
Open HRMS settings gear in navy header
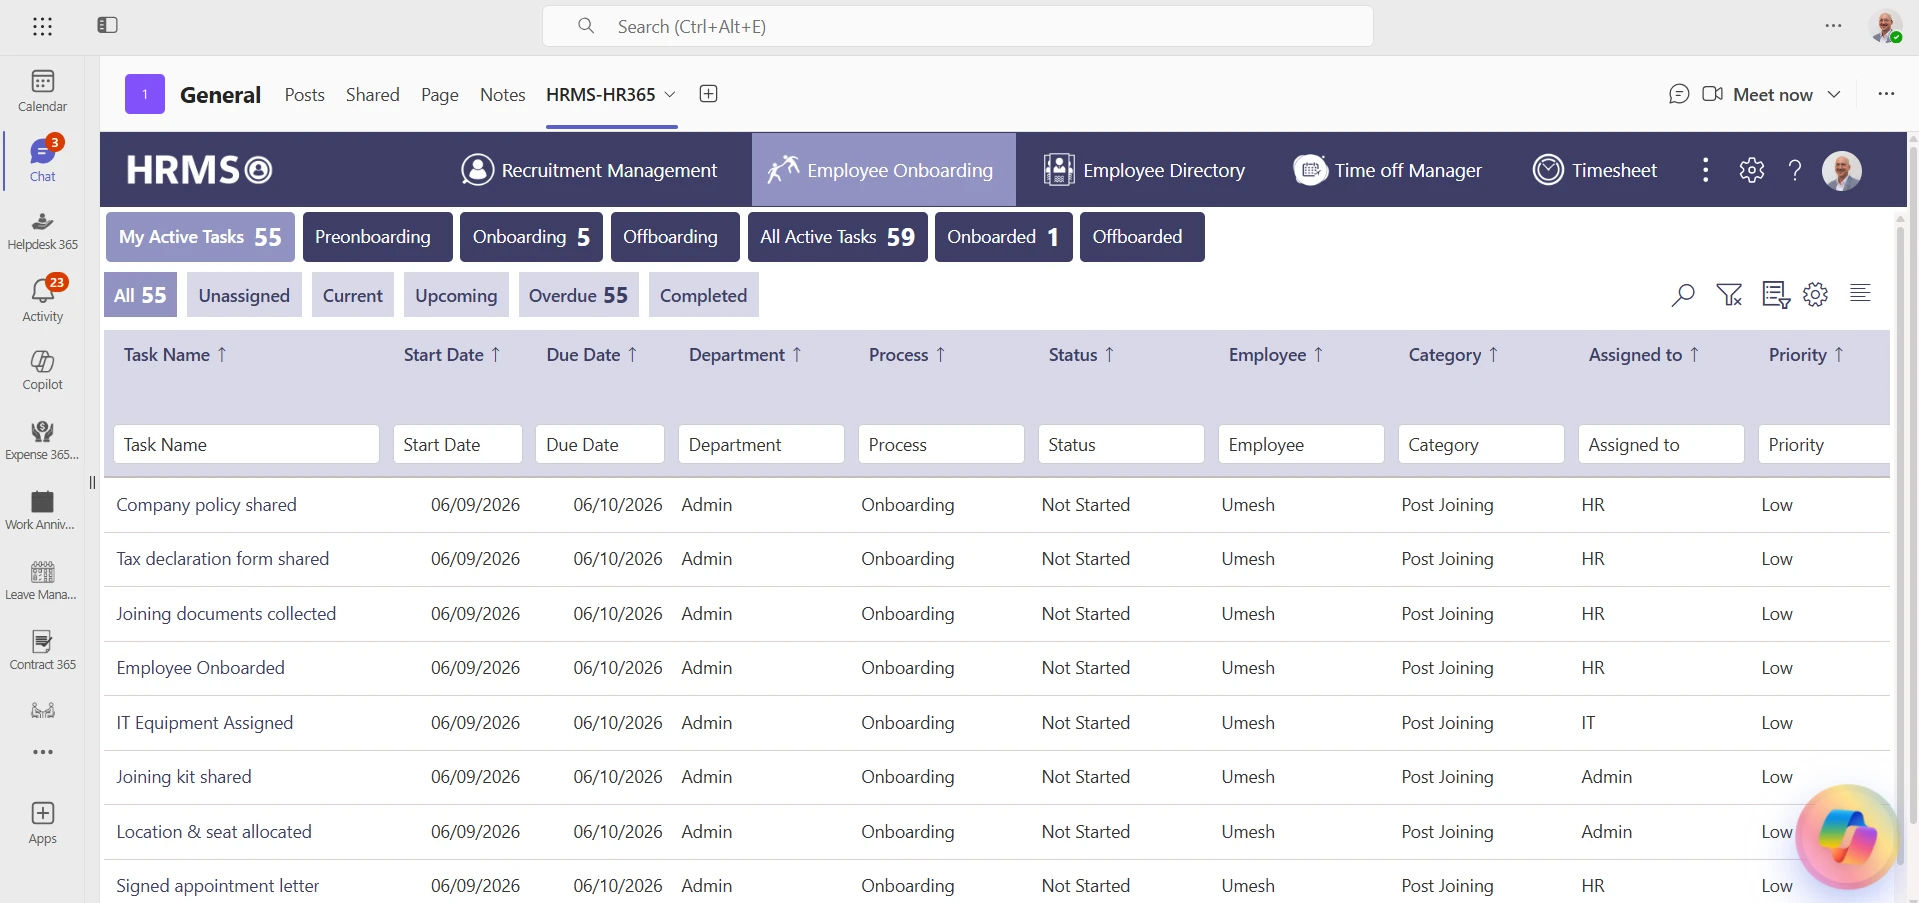[1752, 170]
